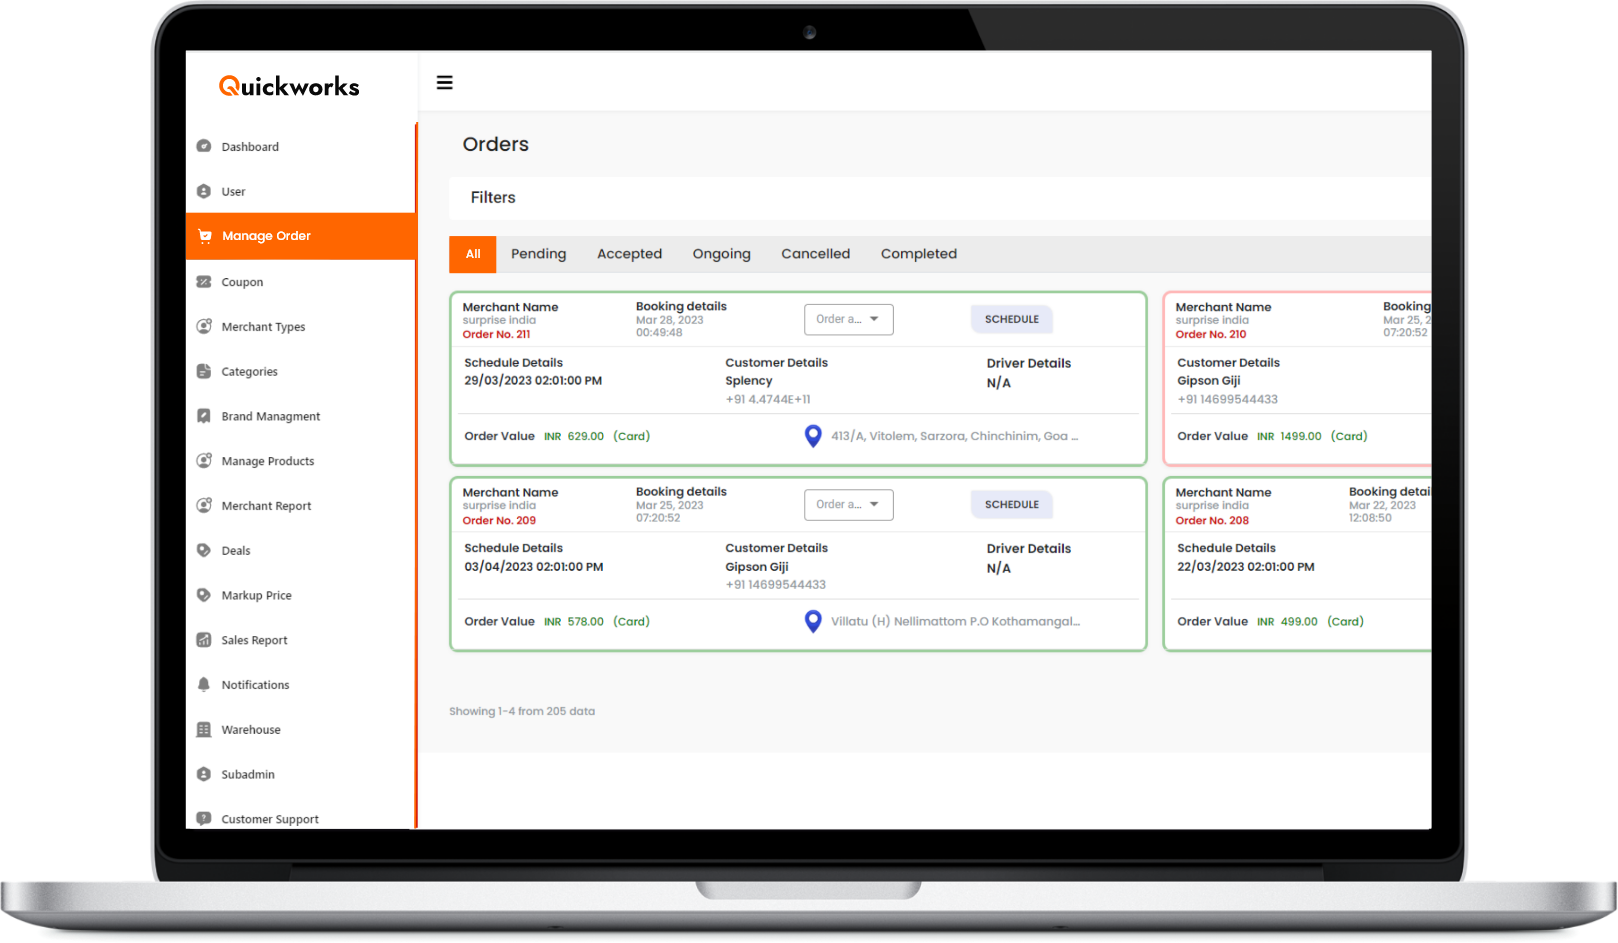The width and height of the screenshot is (1618, 943).
Task: Open Sales Report page
Action: click(254, 640)
